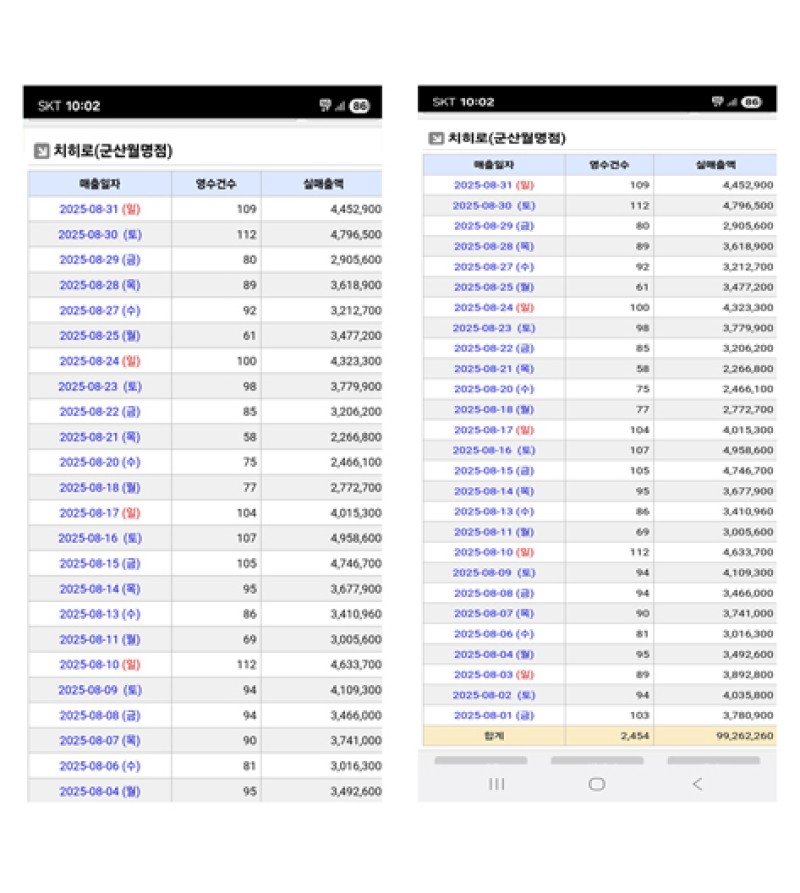Select amount 3,477,200 in right screenshot
800x893 pixels.
click(x=748, y=287)
